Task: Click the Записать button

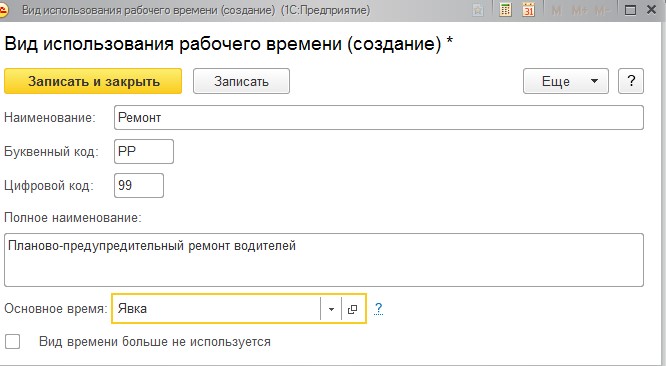Action: pyautogui.click(x=241, y=81)
